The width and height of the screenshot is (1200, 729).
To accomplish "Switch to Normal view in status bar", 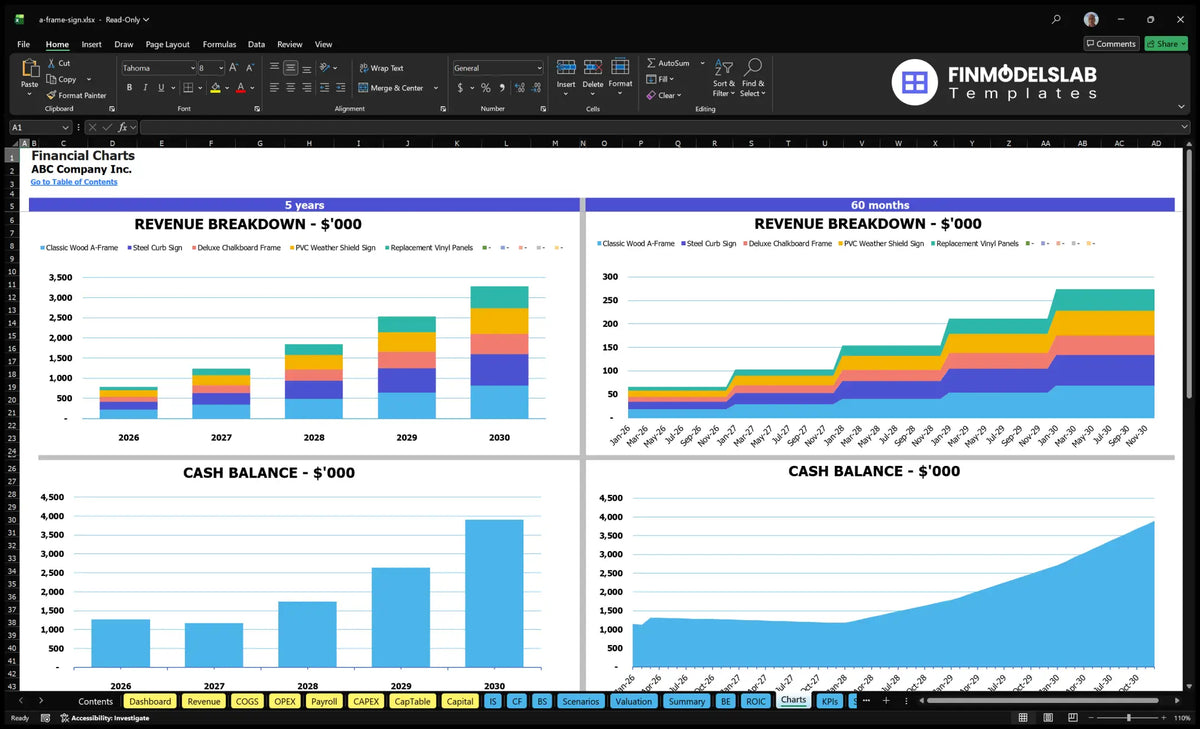I will tap(1022, 718).
